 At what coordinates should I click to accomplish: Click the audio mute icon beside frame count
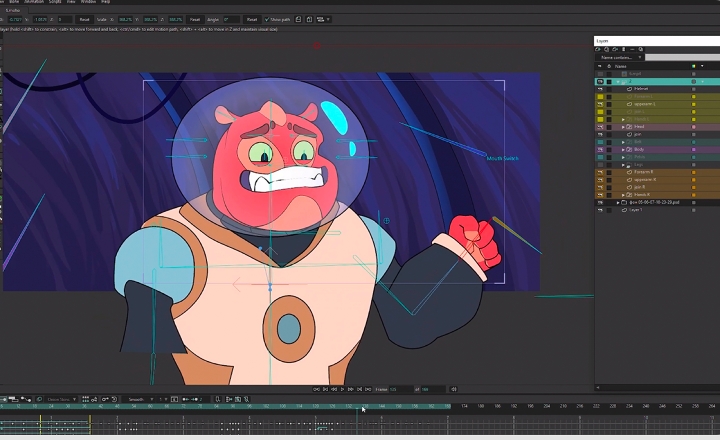[454, 389]
